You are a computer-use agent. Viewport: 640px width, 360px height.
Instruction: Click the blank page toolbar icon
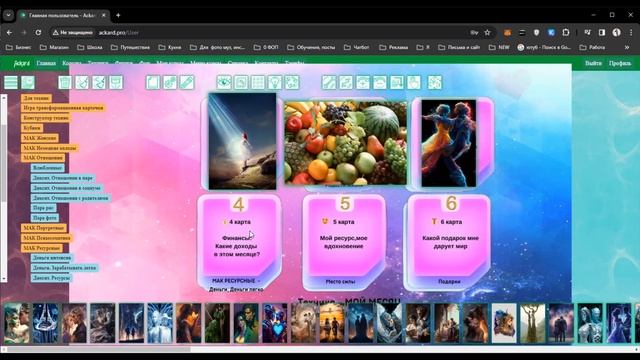pyautogui.click(x=153, y=82)
